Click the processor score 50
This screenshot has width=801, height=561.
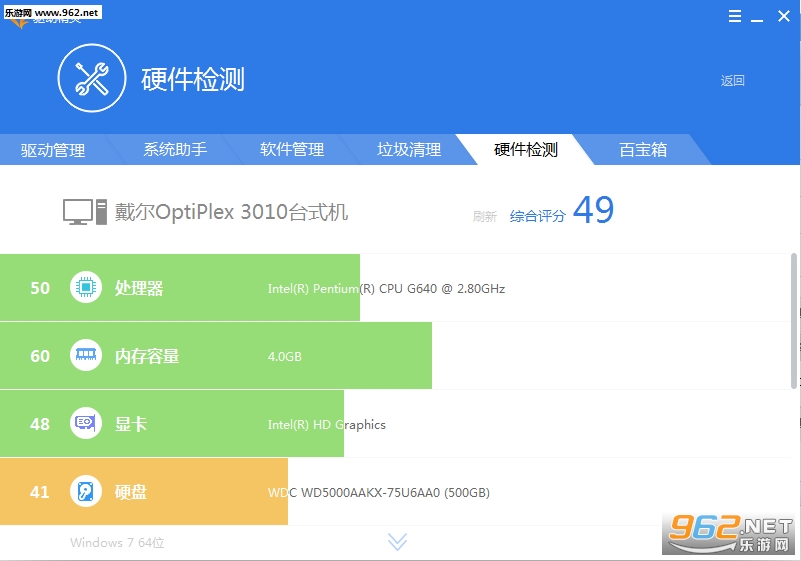(40, 288)
